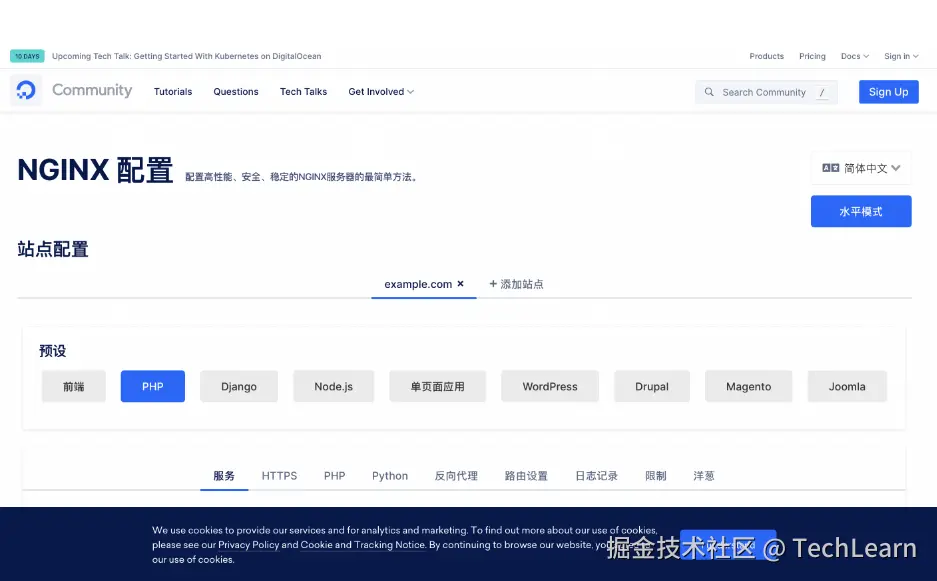Focus the Search Community field
The width and height of the screenshot is (937, 581).
point(766,92)
